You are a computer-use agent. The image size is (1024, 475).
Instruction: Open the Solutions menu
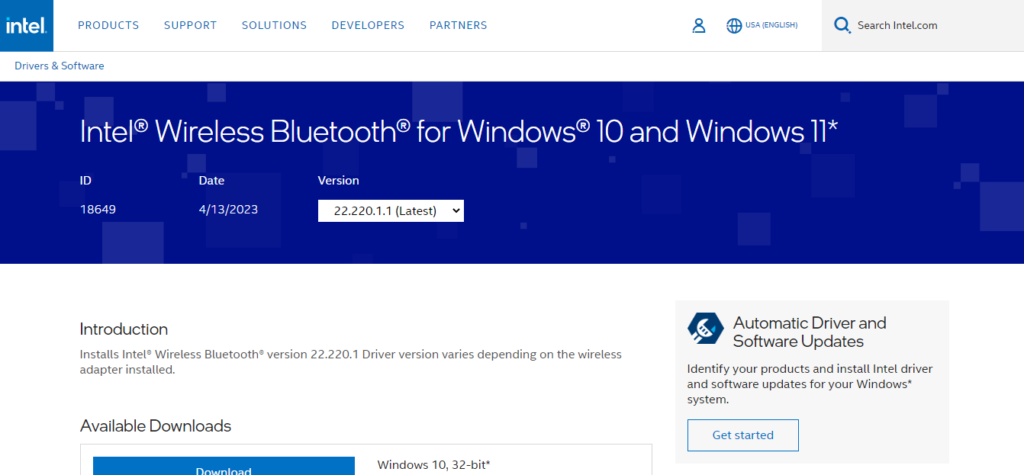click(274, 25)
